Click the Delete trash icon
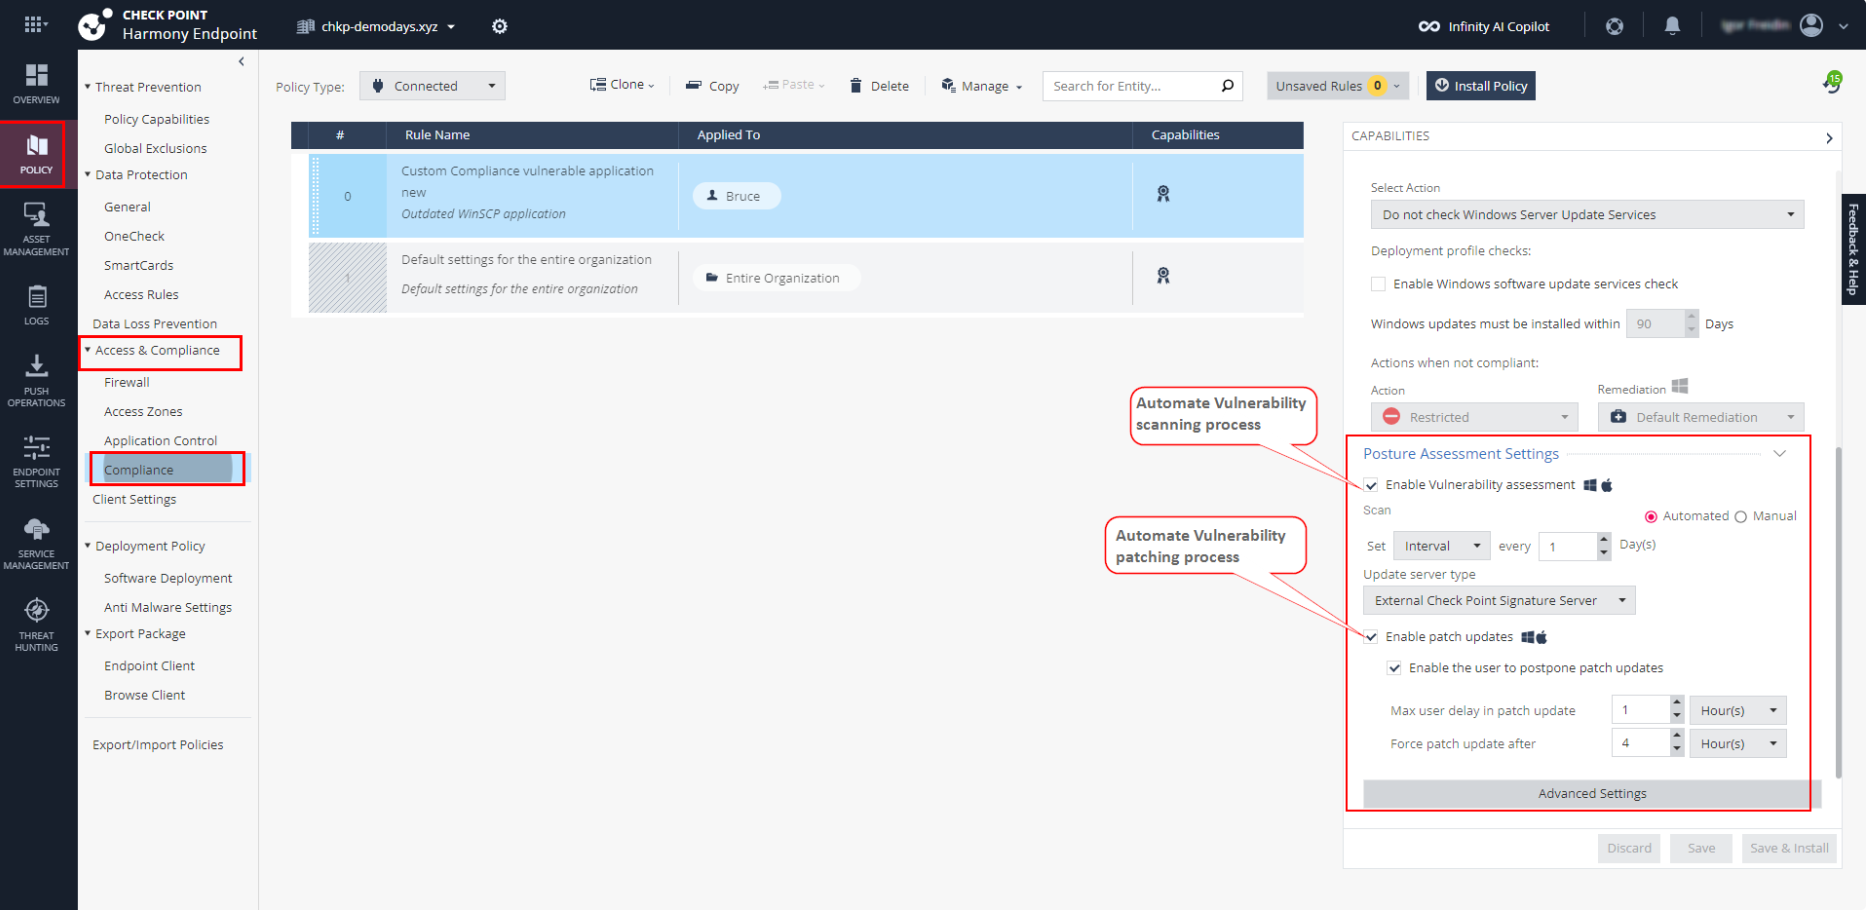The image size is (1868, 910). coord(856,86)
